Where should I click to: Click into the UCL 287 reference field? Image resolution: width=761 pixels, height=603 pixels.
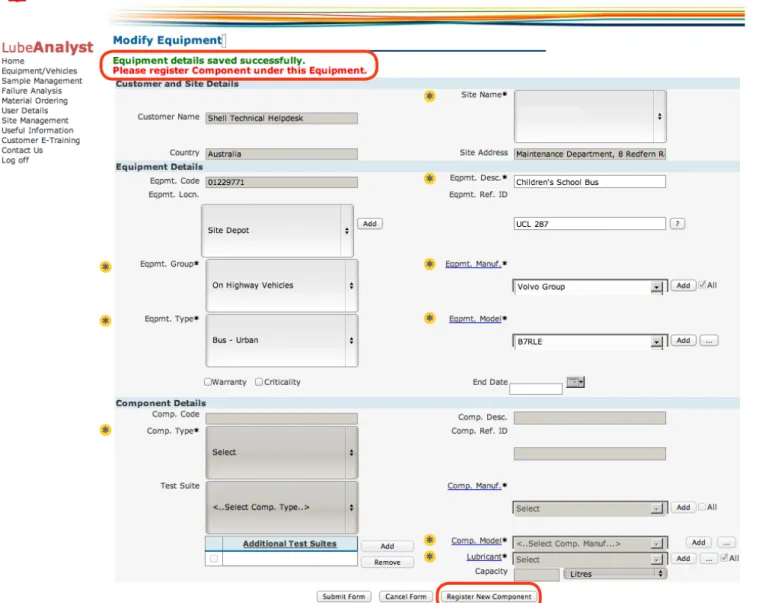click(590, 223)
